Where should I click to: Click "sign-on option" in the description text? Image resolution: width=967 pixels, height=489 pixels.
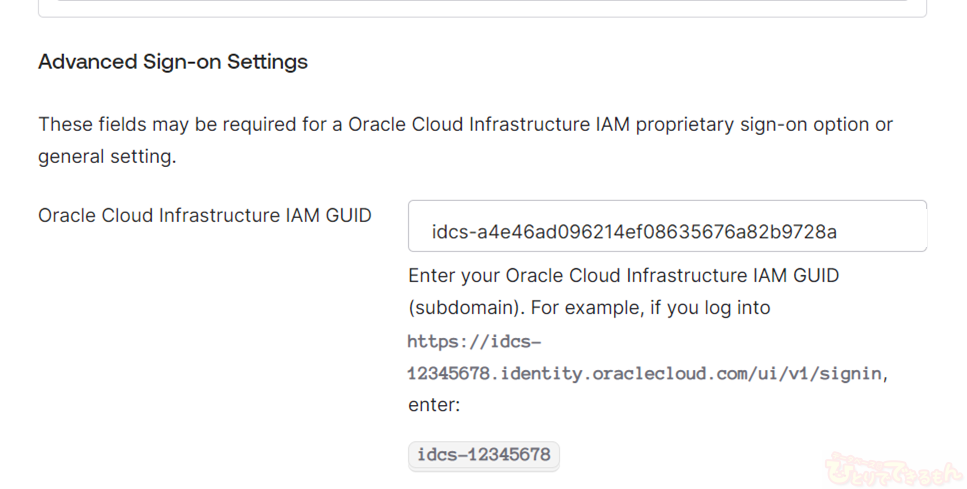pos(817,125)
